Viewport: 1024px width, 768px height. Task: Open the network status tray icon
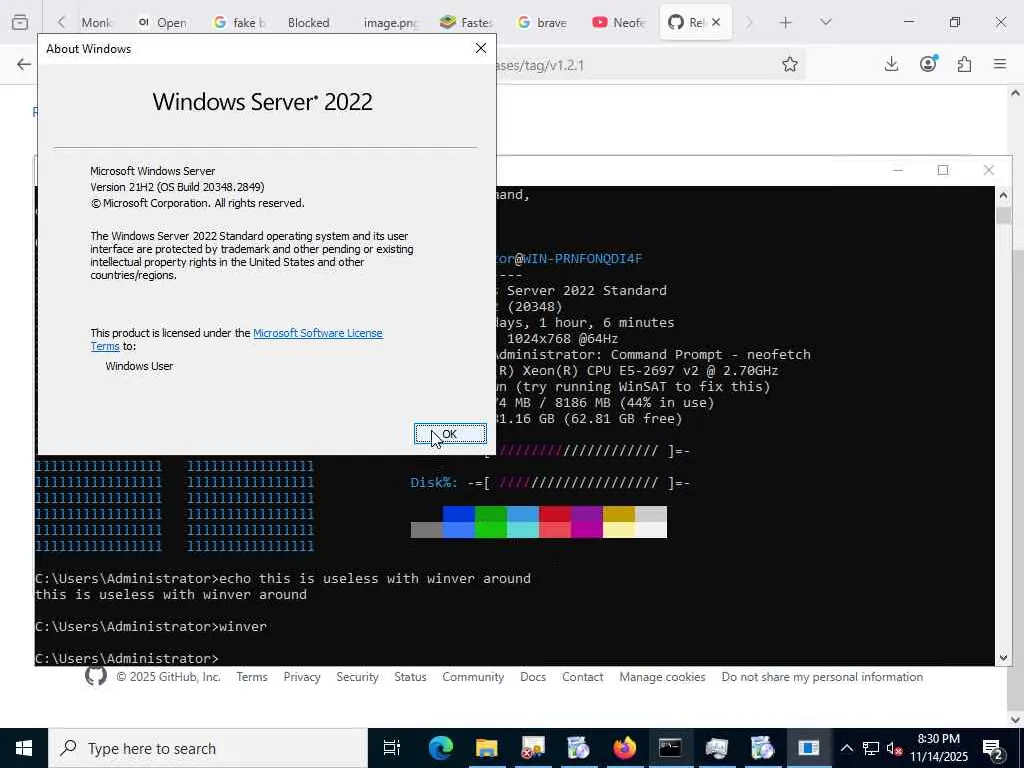point(871,748)
